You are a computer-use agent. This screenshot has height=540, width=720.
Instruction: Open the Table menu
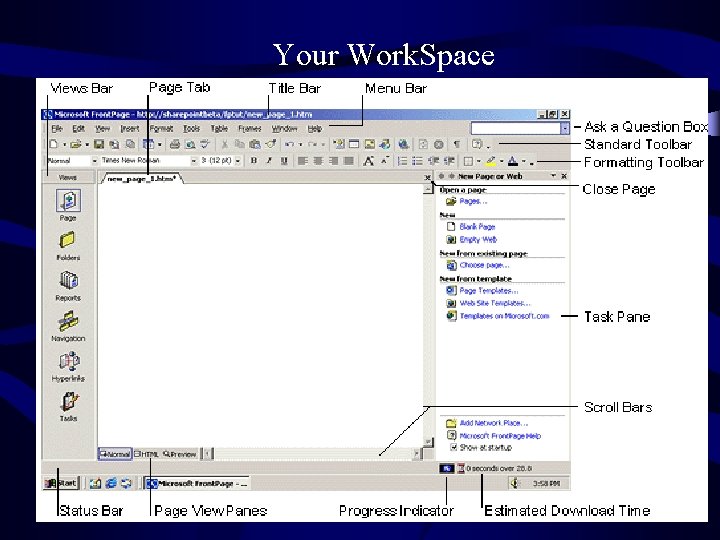[x=219, y=129]
